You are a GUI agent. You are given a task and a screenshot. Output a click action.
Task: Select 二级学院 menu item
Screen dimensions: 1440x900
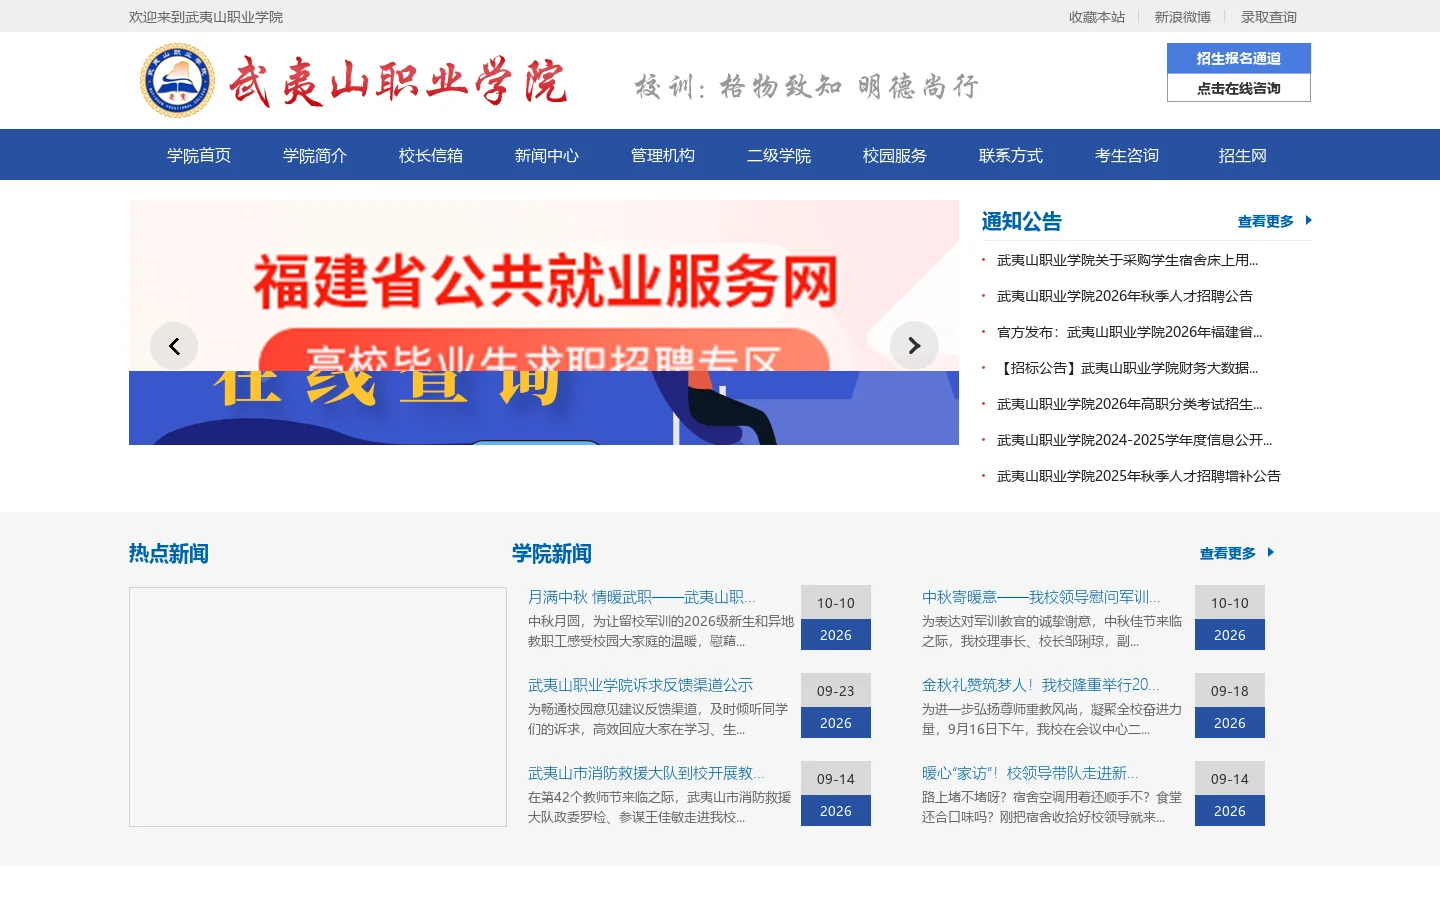(x=779, y=155)
